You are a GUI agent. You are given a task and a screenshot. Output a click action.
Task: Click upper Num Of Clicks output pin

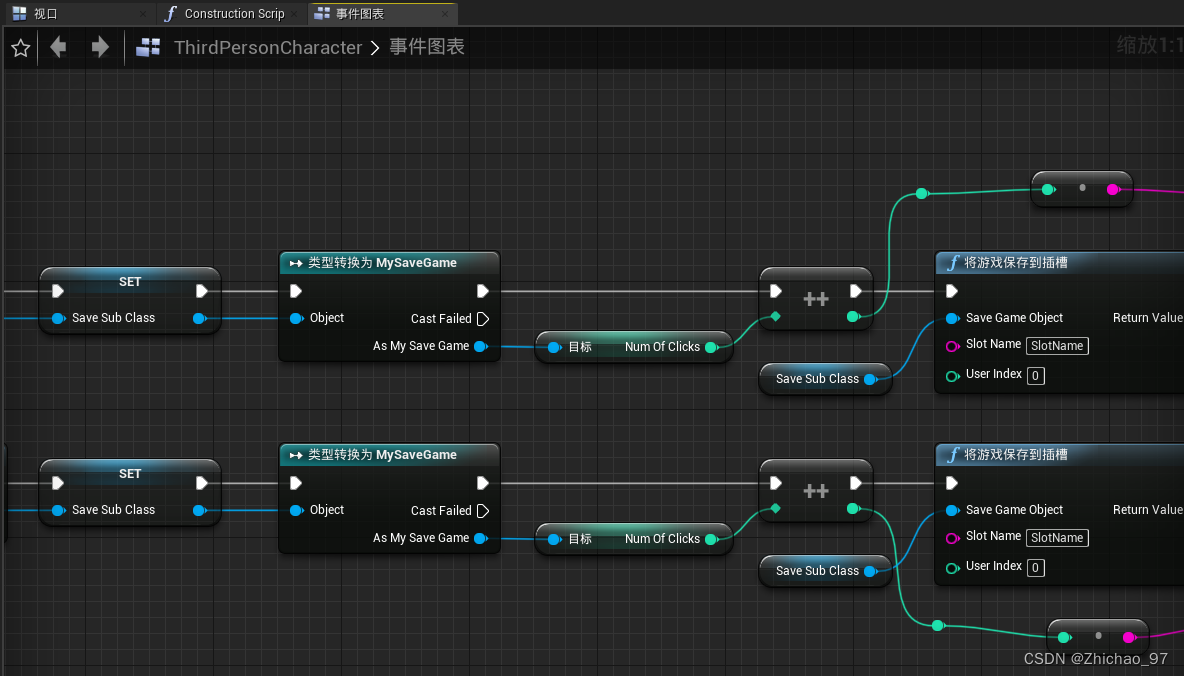tap(711, 347)
